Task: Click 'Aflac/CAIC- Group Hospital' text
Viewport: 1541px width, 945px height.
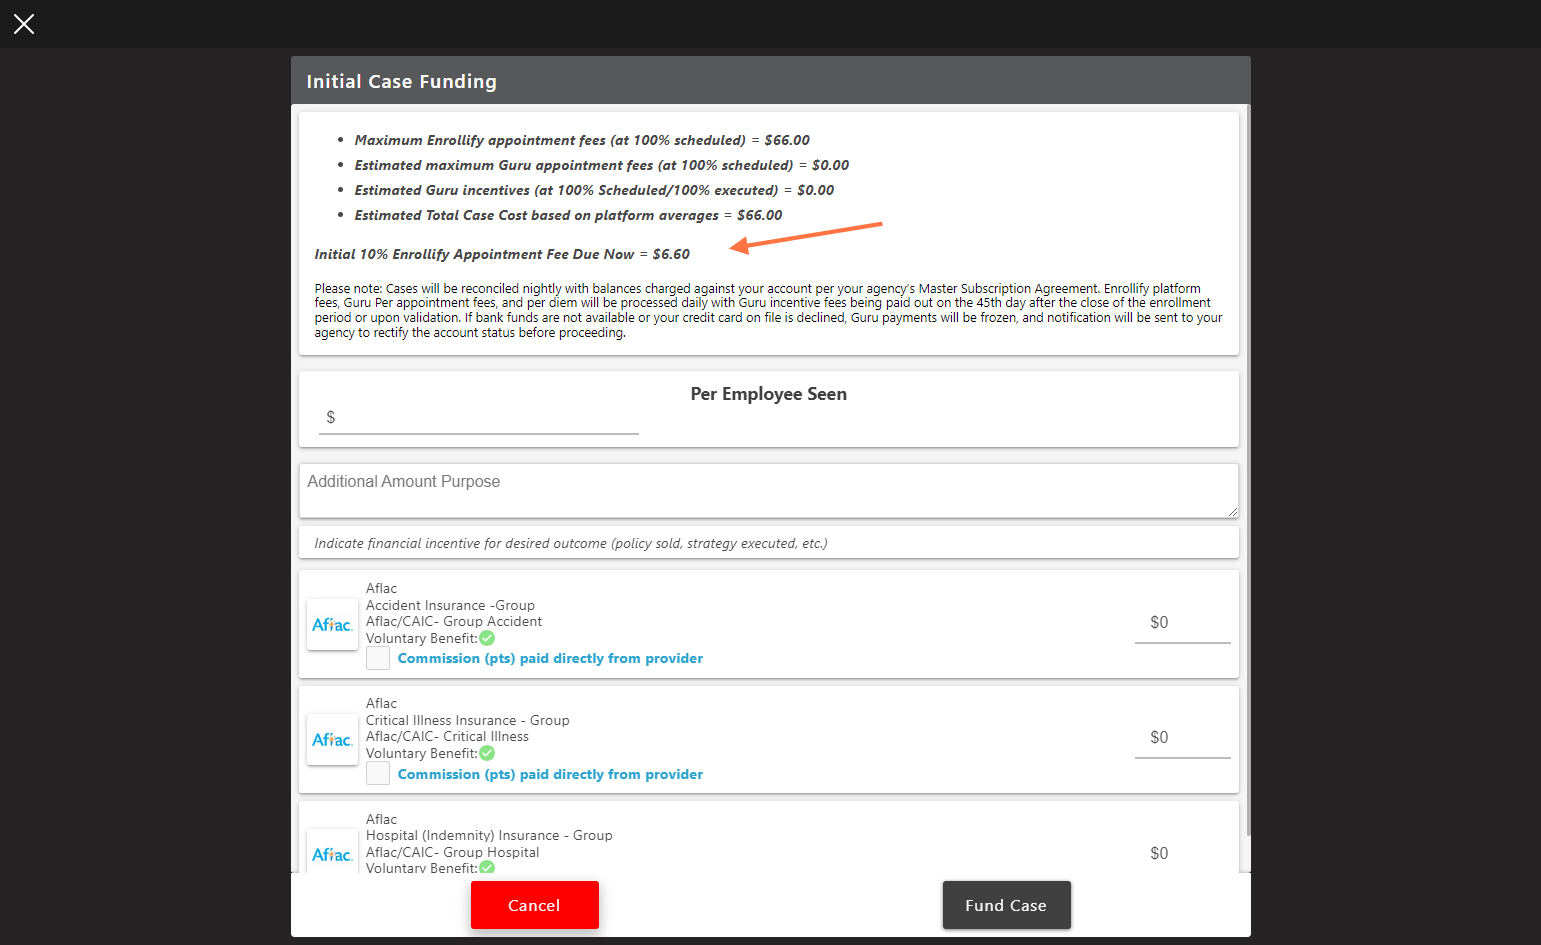Action: [452, 852]
